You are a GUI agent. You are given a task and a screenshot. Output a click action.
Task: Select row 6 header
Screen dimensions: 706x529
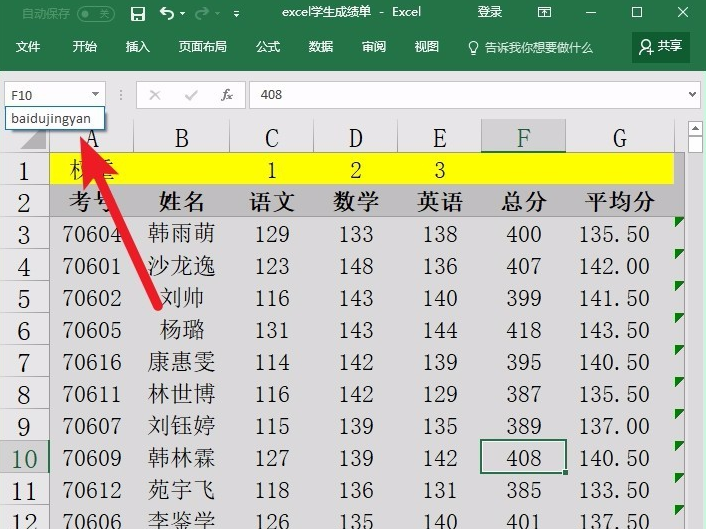(24, 330)
